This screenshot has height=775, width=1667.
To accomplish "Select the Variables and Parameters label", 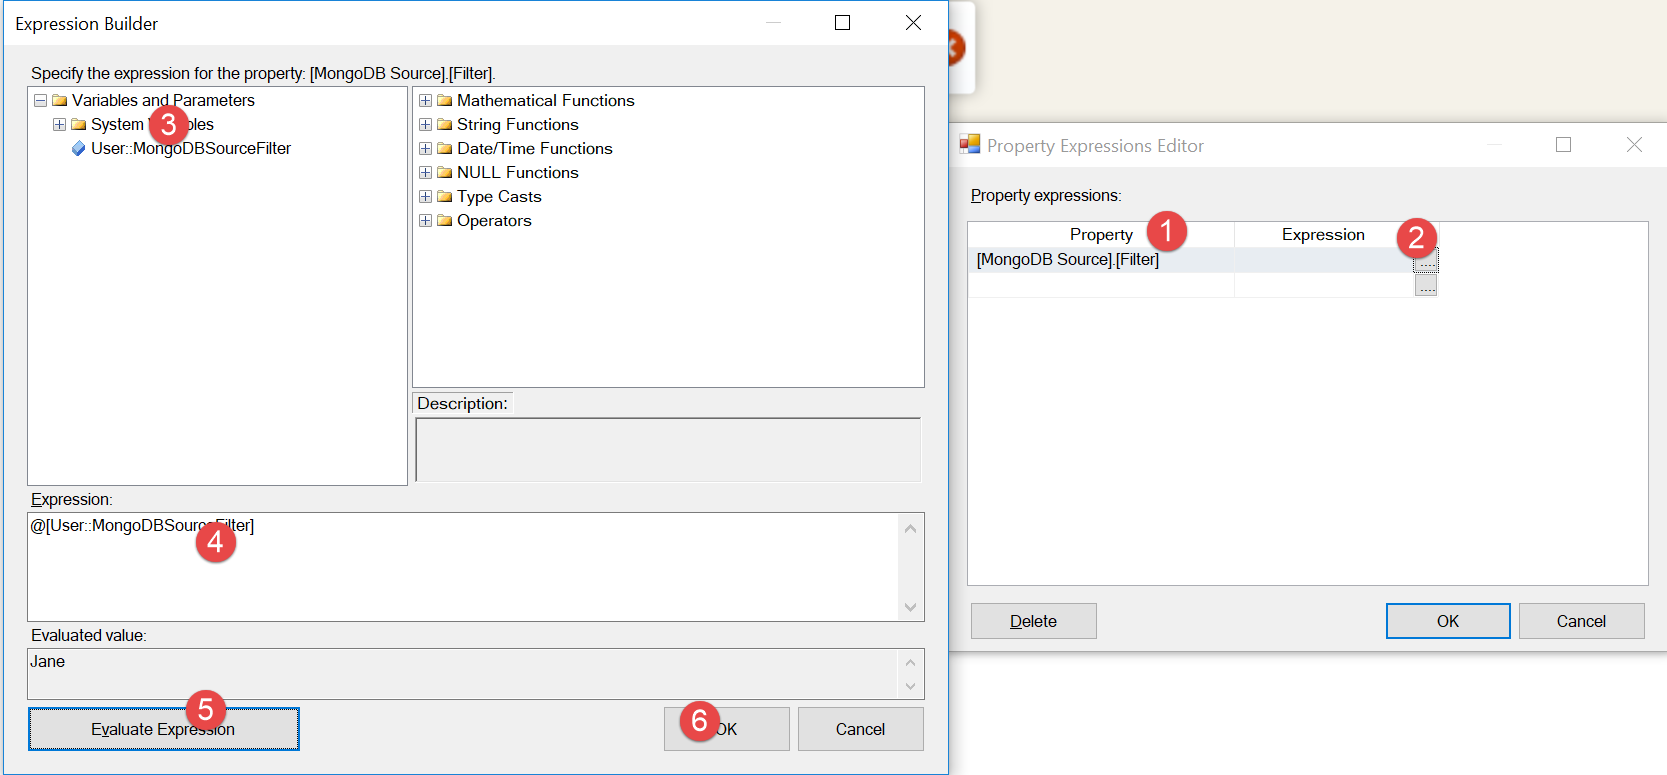I will click(163, 100).
